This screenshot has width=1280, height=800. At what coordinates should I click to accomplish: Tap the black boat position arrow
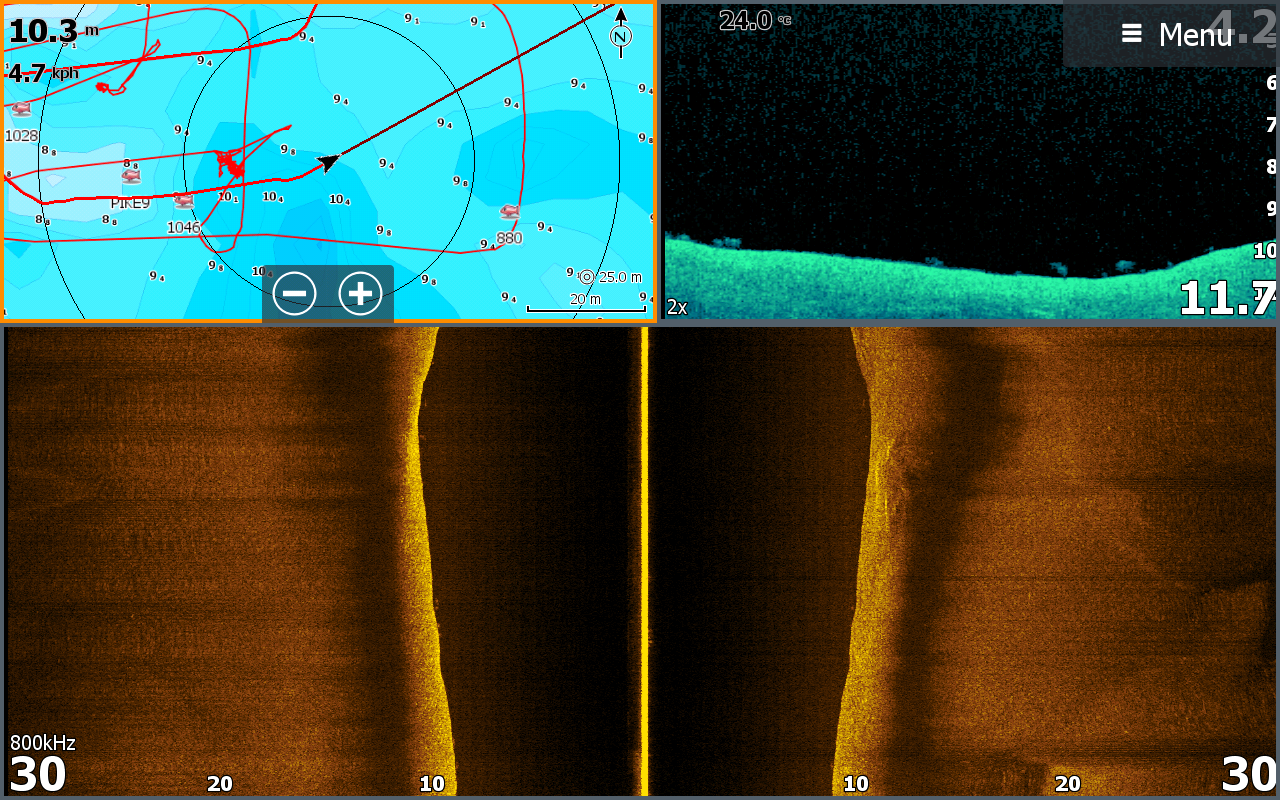328,162
